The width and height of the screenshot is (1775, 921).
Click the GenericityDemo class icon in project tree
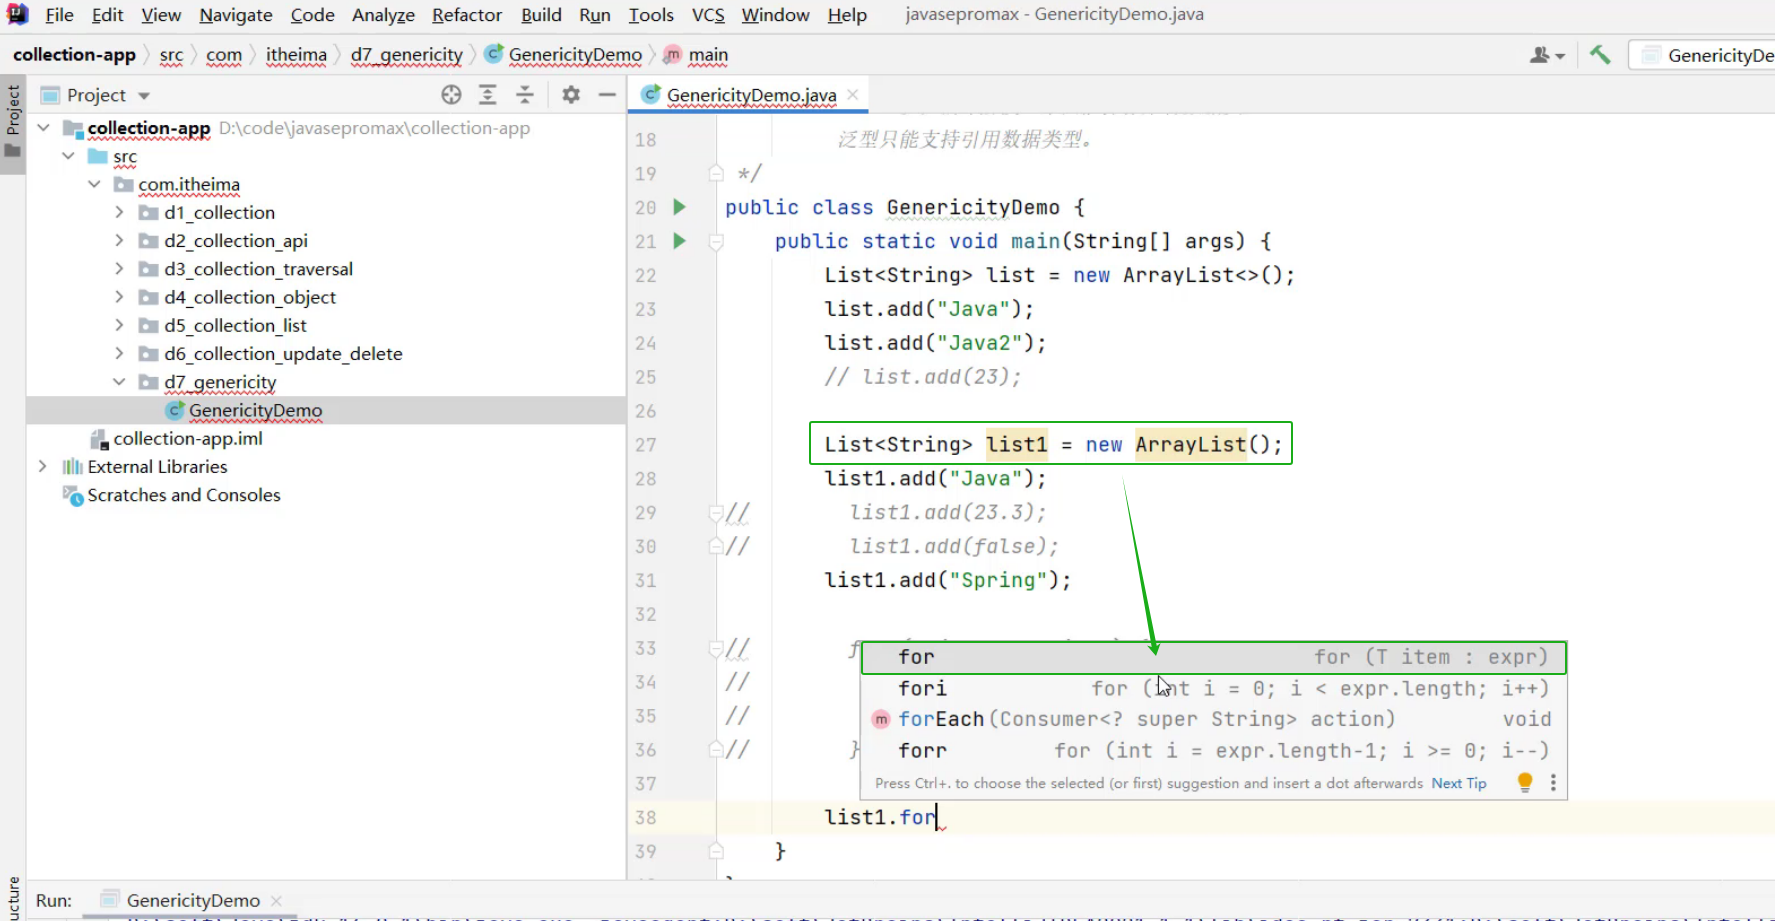click(x=175, y=410)
